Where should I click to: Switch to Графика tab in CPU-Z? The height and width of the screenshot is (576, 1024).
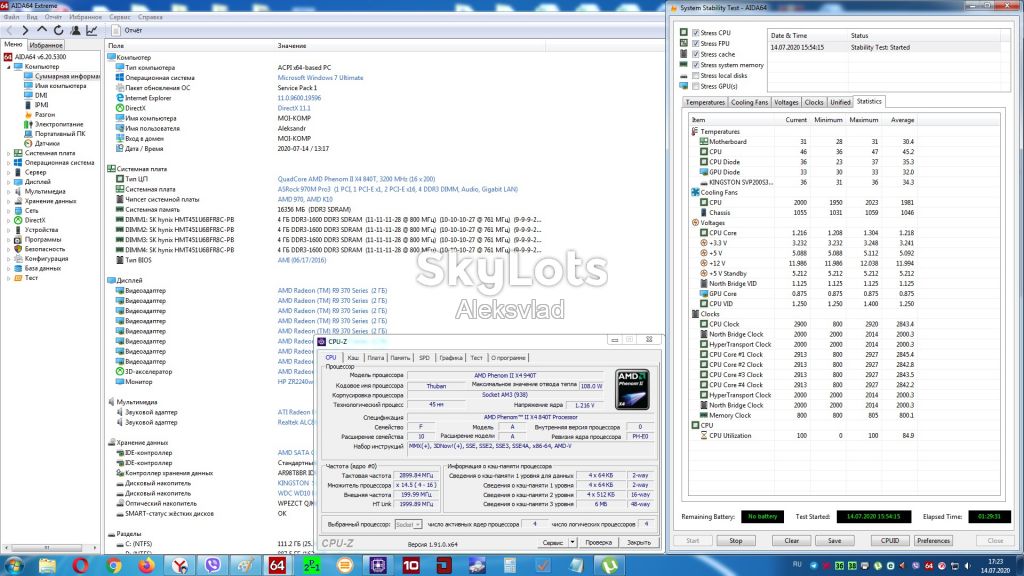[451, 358]
